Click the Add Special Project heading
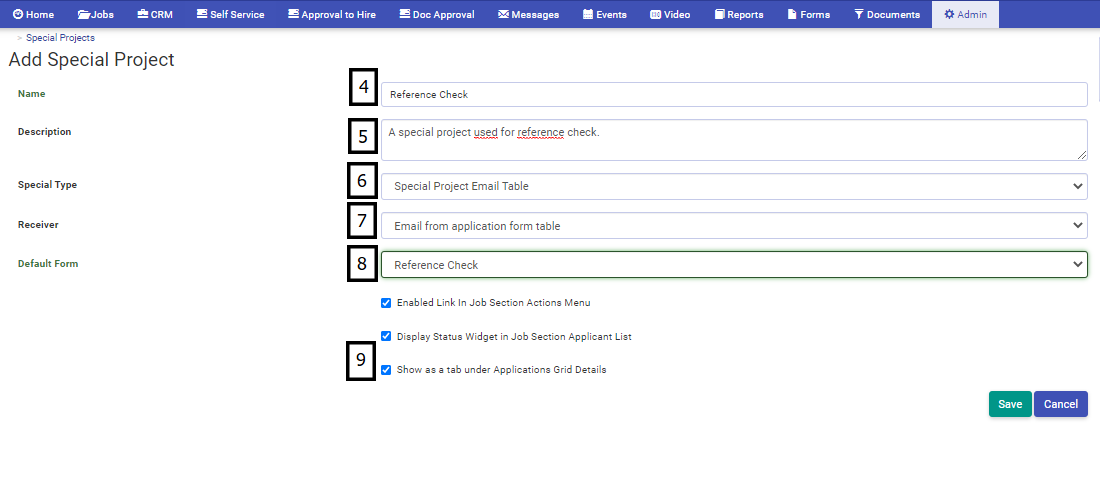 (x=91, y=60)
